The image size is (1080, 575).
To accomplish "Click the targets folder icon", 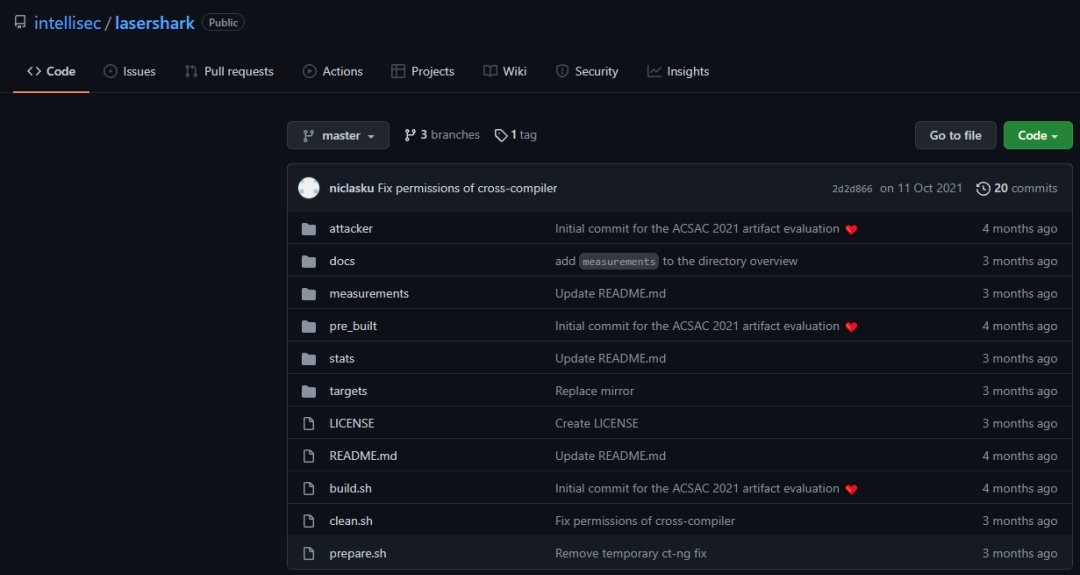I will (309, 391).
